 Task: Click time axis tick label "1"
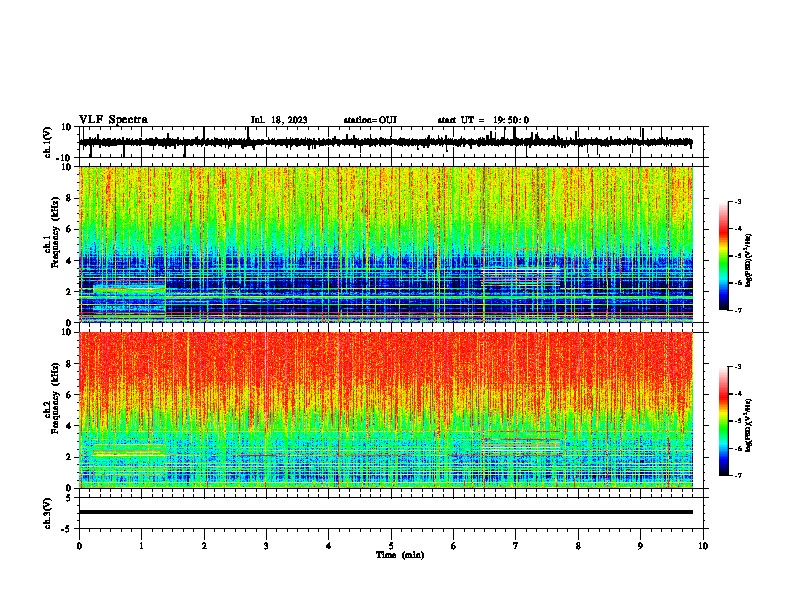click(x=142, y=546)
